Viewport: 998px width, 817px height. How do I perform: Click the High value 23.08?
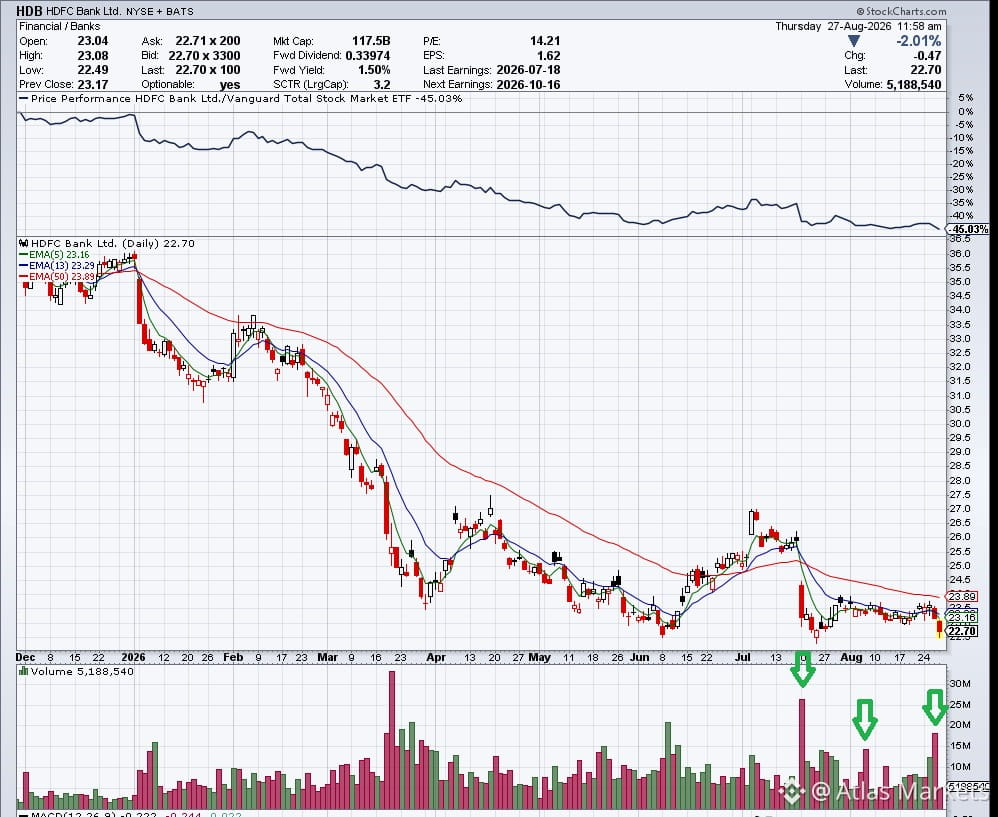(x=92, y=55)
